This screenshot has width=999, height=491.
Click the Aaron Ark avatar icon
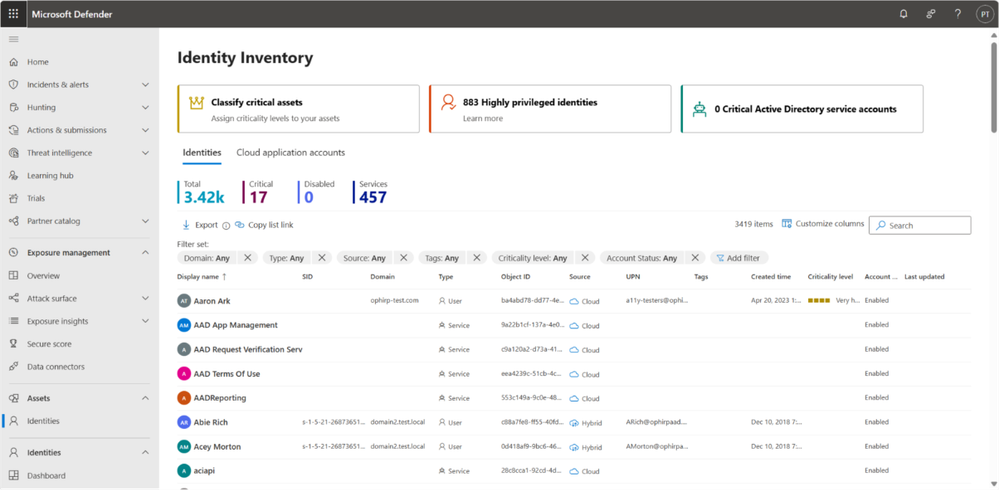click(x=183, y=301)
